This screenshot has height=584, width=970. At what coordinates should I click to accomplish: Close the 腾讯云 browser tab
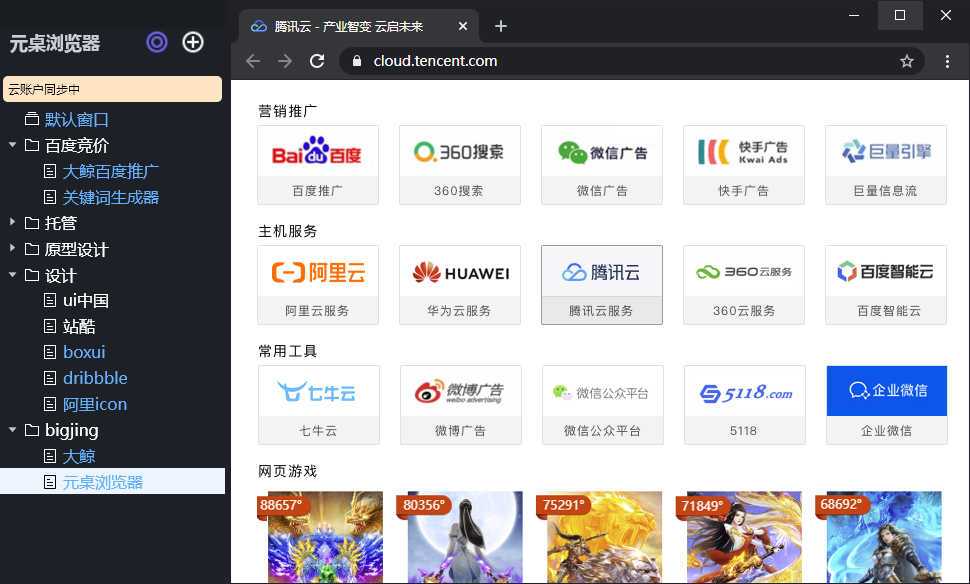click(x=463, y=26)
